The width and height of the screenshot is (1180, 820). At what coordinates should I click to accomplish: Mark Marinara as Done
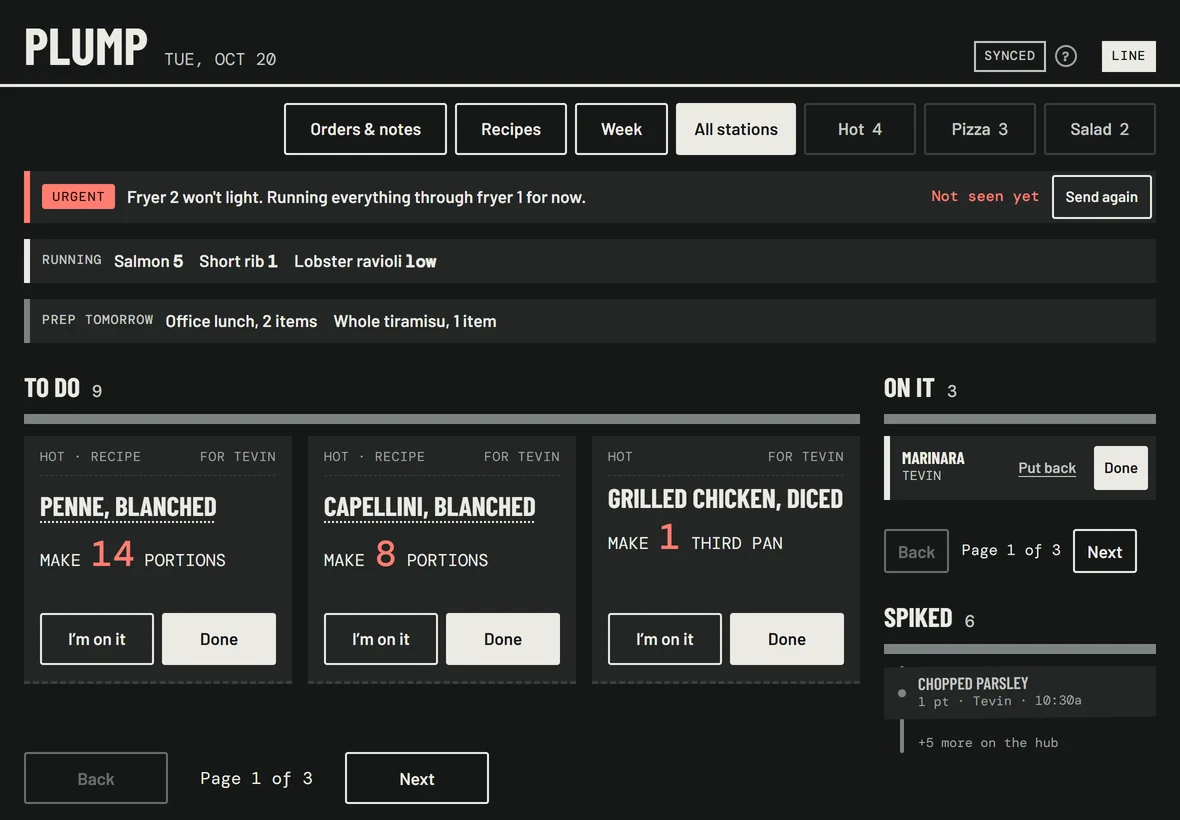pyautogui.click(x=1121, y=468)
